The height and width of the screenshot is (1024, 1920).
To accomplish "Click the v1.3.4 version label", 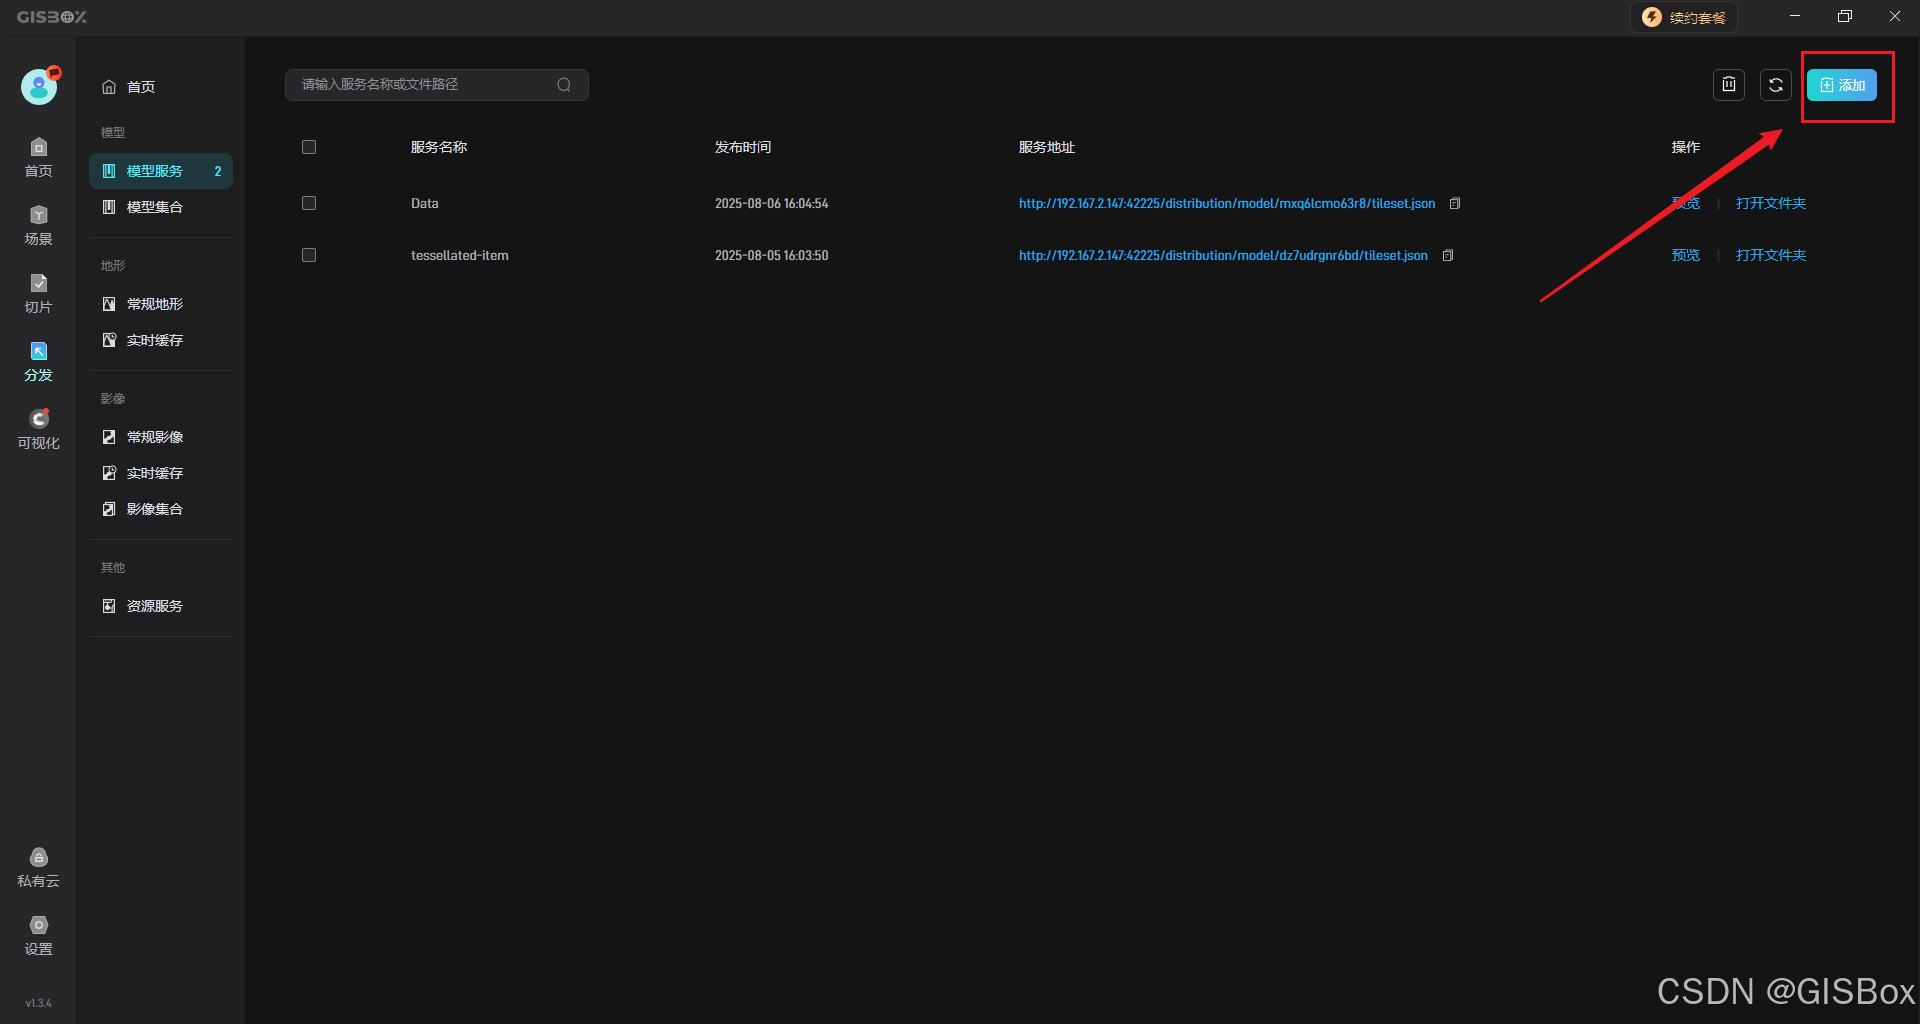I will (x=39, y=1003).
